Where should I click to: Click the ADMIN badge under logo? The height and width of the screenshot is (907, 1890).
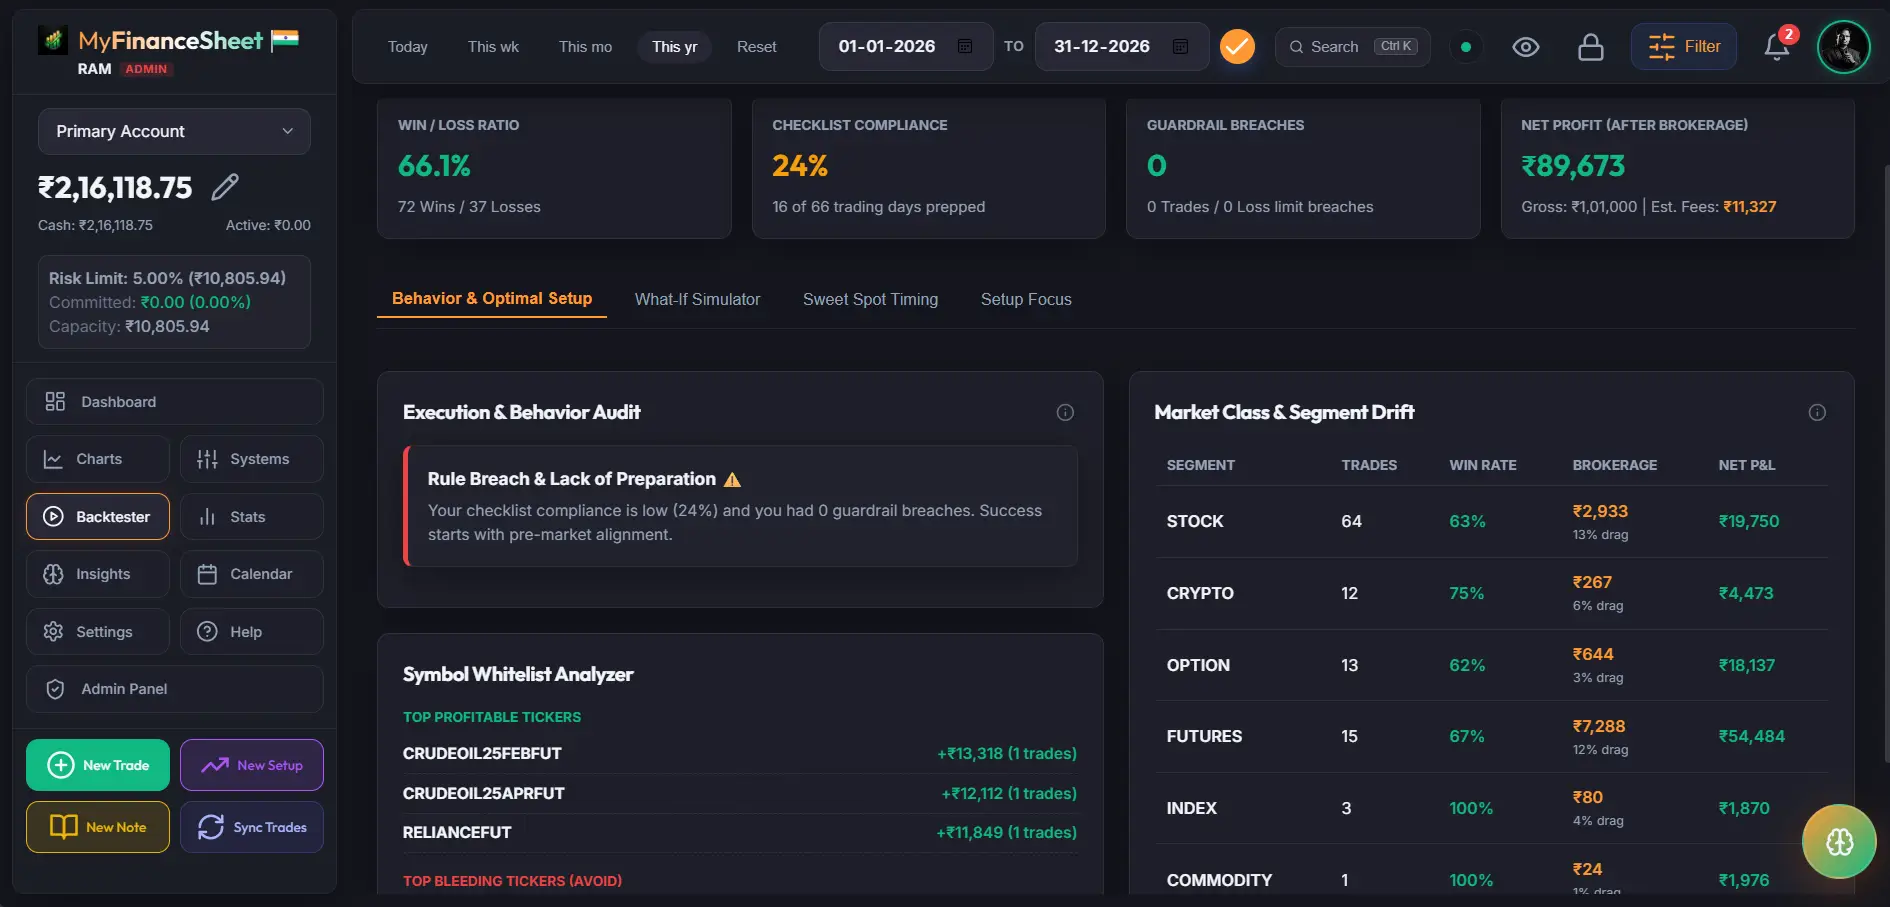coord(146,69)
